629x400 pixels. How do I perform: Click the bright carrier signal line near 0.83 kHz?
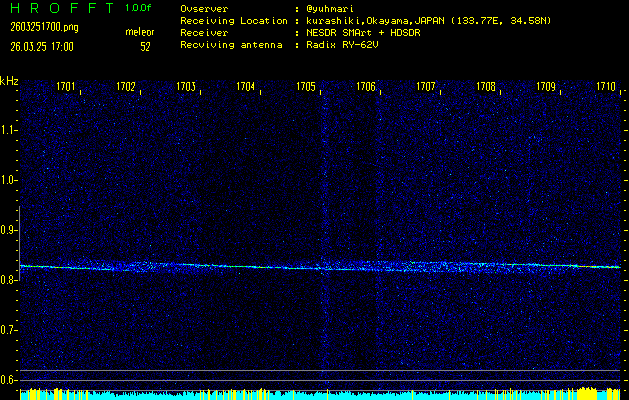click(320, 267)
